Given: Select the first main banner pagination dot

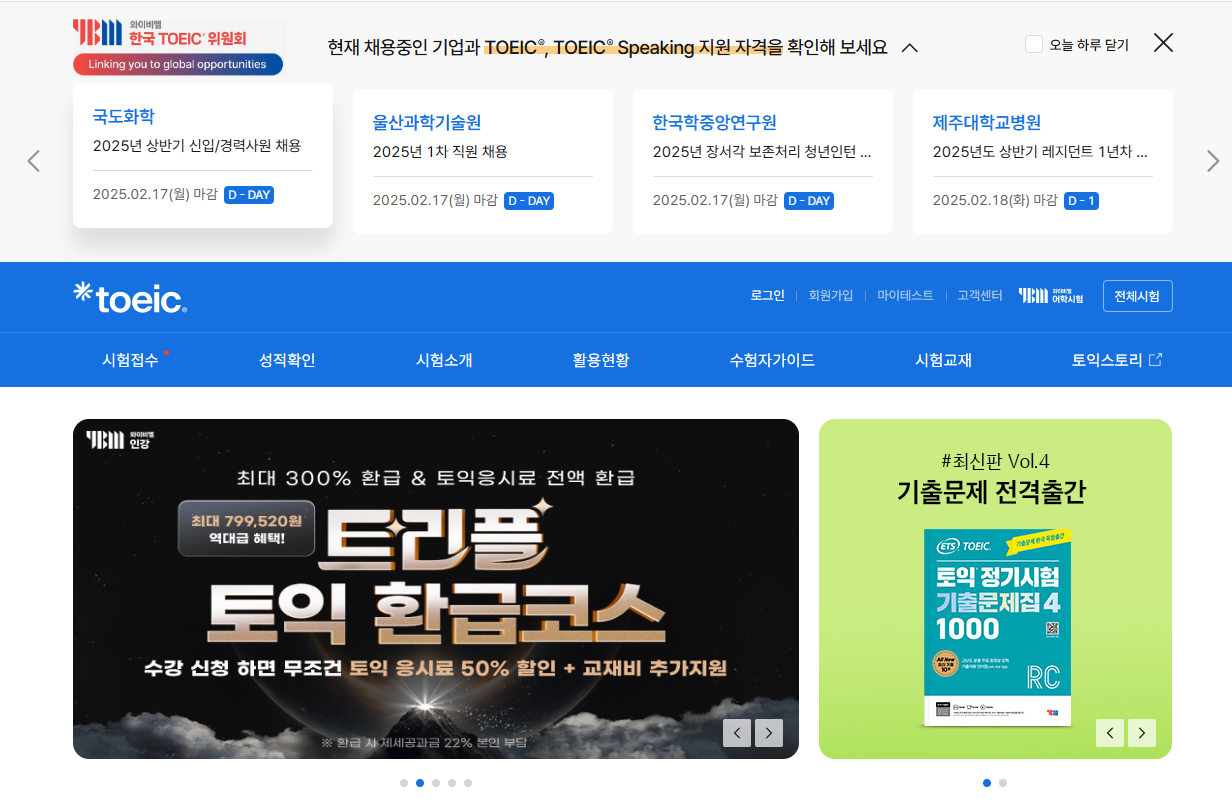Looking at the screenshot, I should (x=404, y=783).
